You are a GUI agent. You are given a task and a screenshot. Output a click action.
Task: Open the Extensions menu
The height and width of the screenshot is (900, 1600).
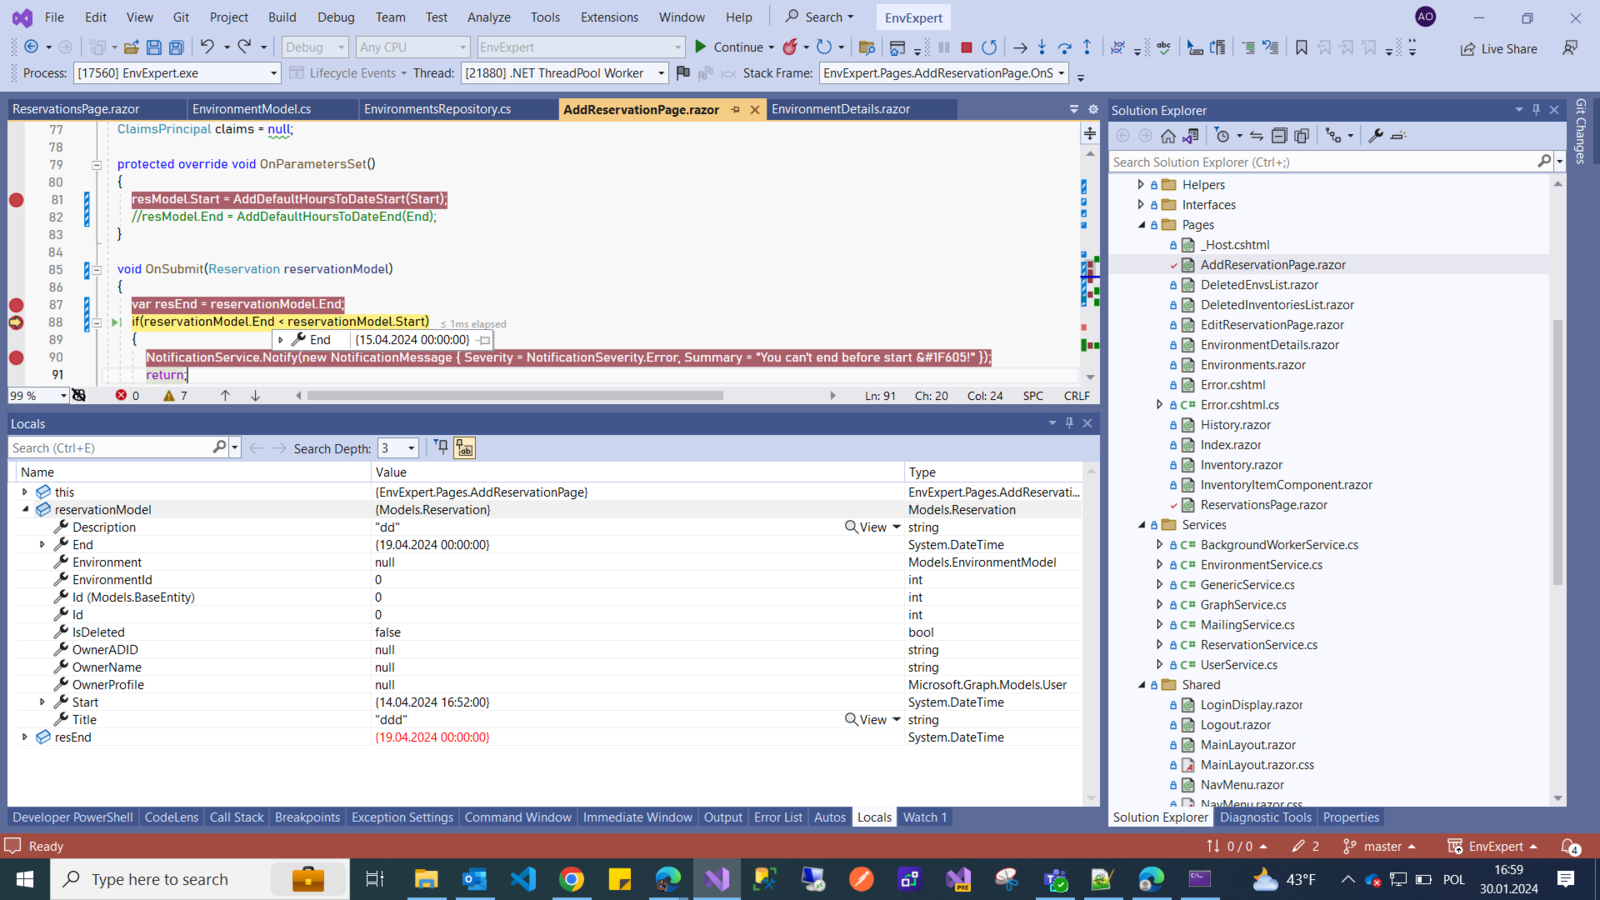pyautogui.click(x=609, y=17)
